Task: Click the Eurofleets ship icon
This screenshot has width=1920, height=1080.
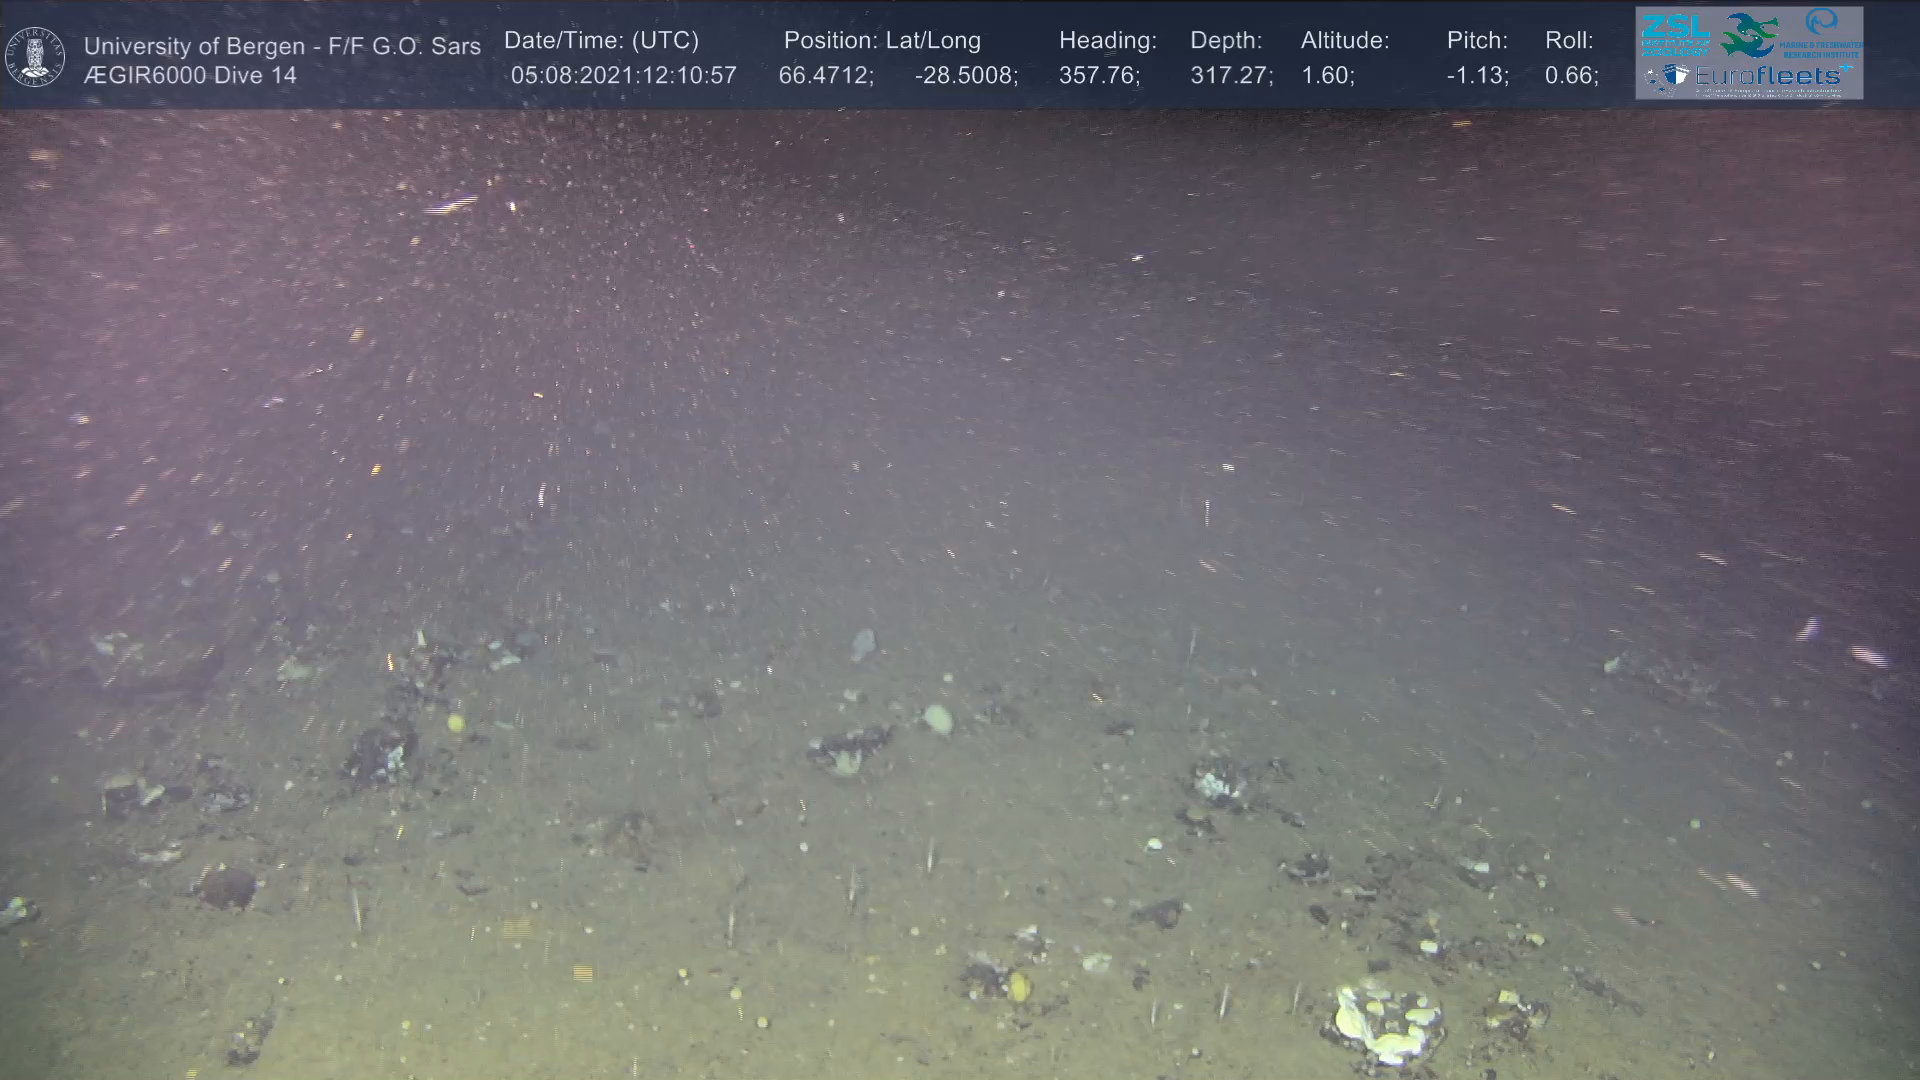Action: pos(1676,74)
